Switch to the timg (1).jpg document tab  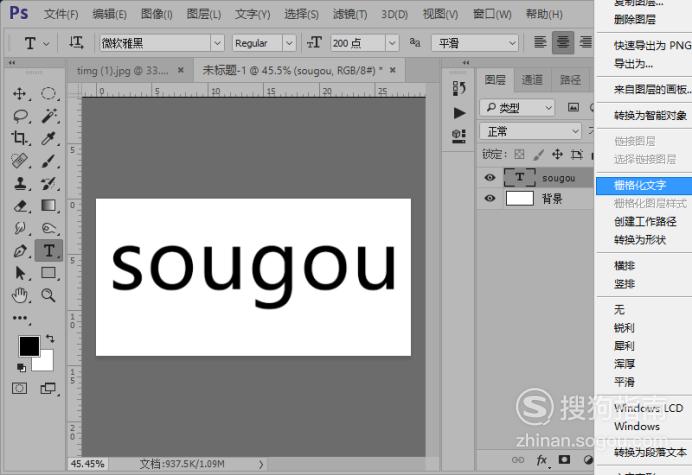[x=123, y=70]
